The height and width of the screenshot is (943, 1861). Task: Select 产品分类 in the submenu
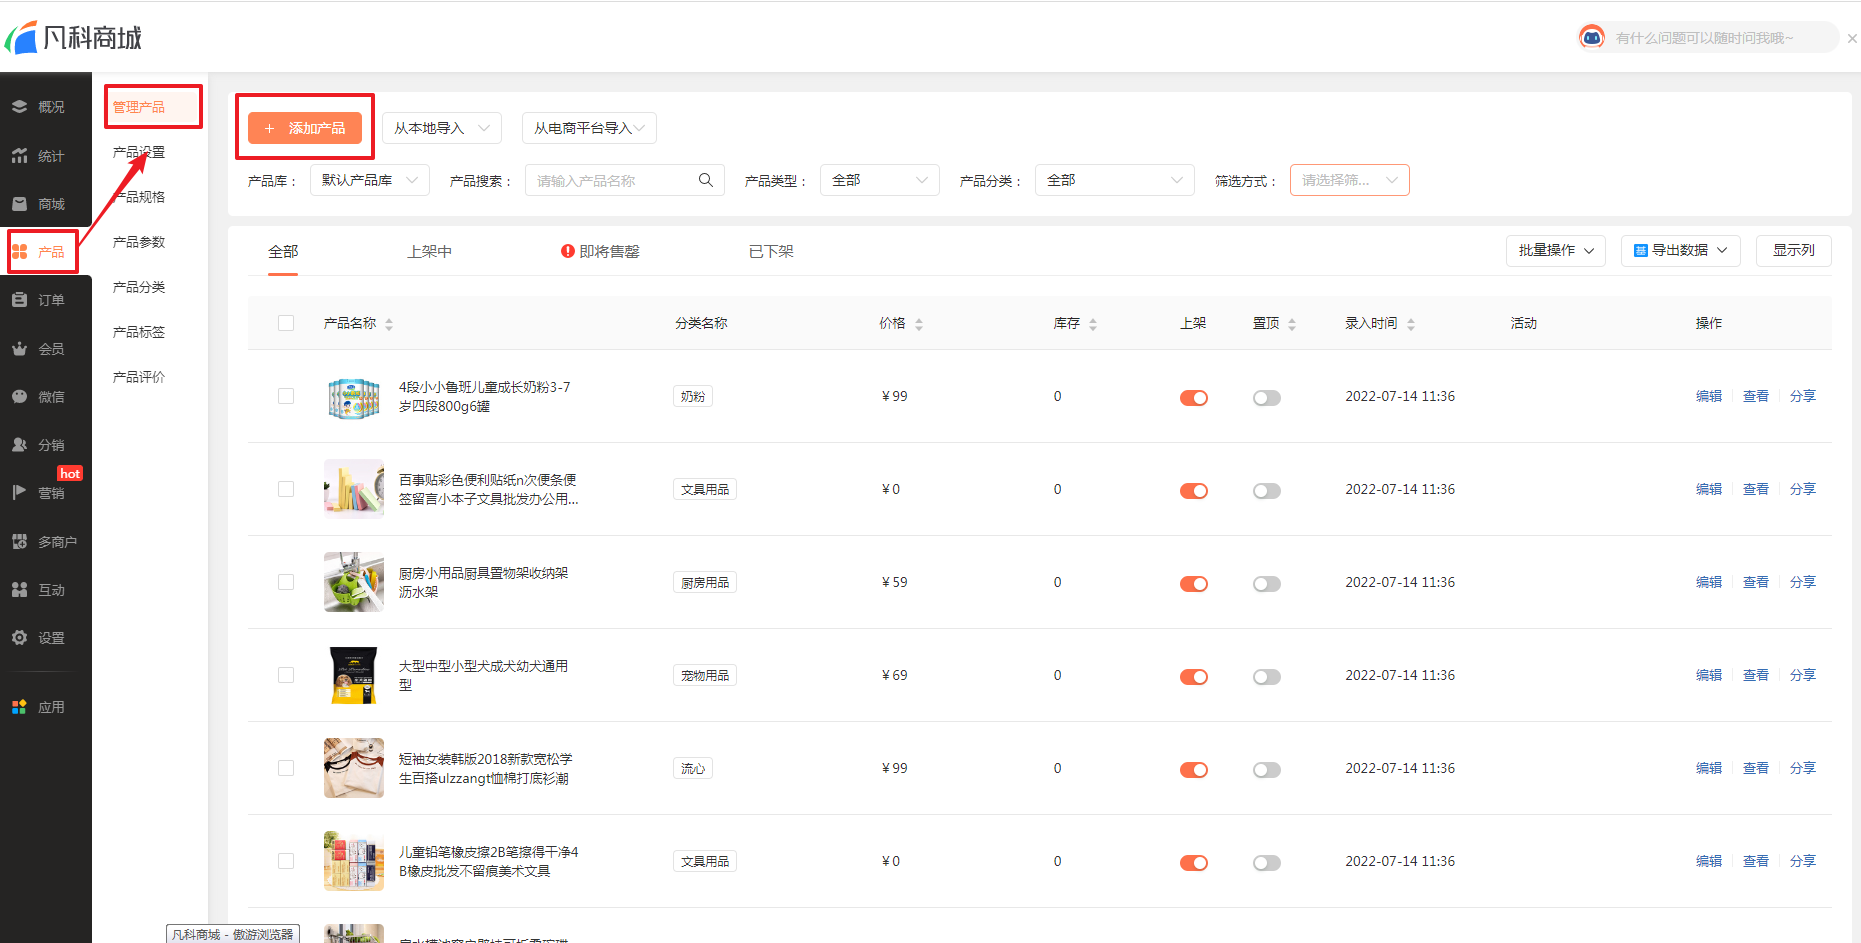(139, 287)
